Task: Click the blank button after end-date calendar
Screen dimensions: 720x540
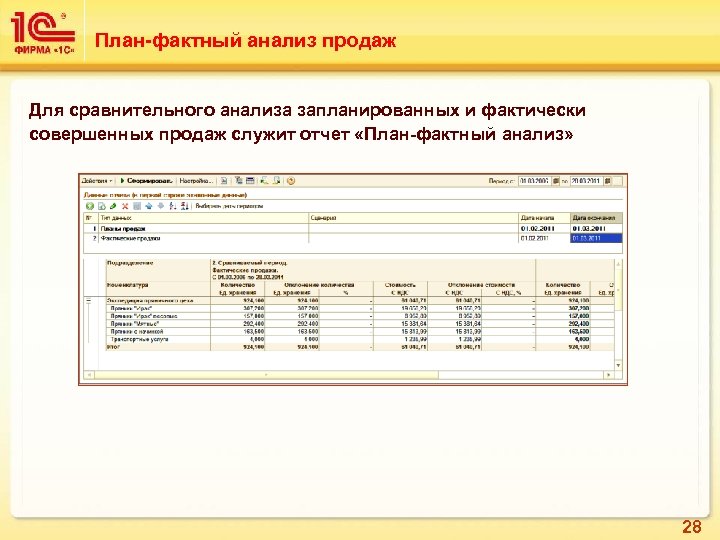Action: [x=618, y=181]
